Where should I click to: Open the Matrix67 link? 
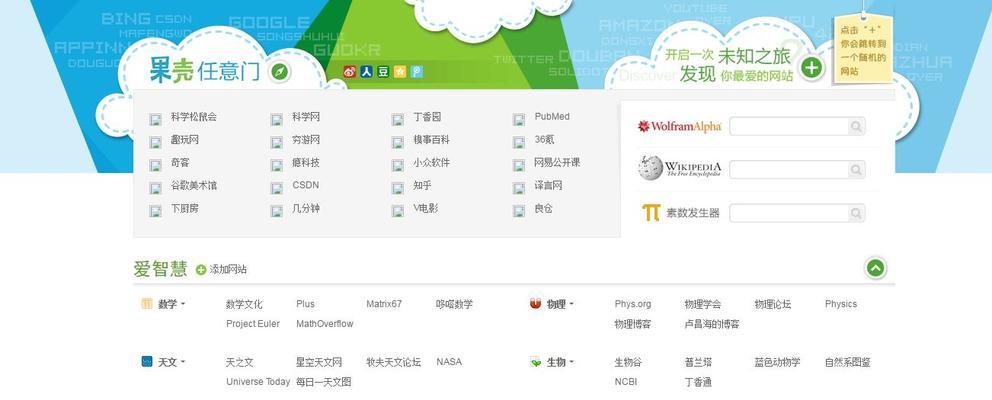pyautogui.click(x=384, y=304)
